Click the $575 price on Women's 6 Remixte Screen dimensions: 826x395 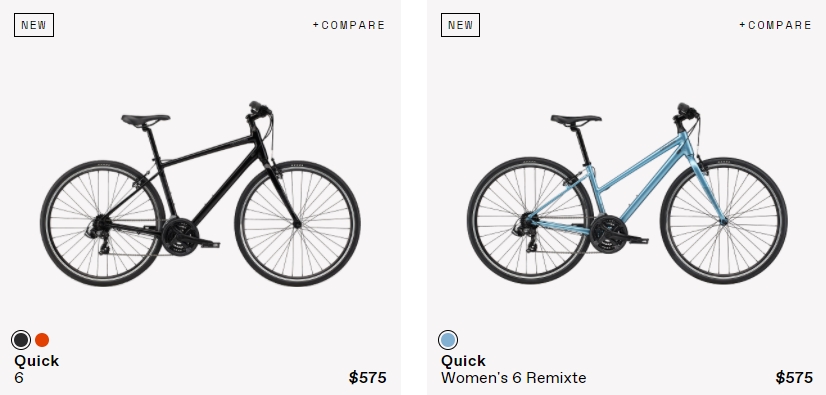coord(794,378)
